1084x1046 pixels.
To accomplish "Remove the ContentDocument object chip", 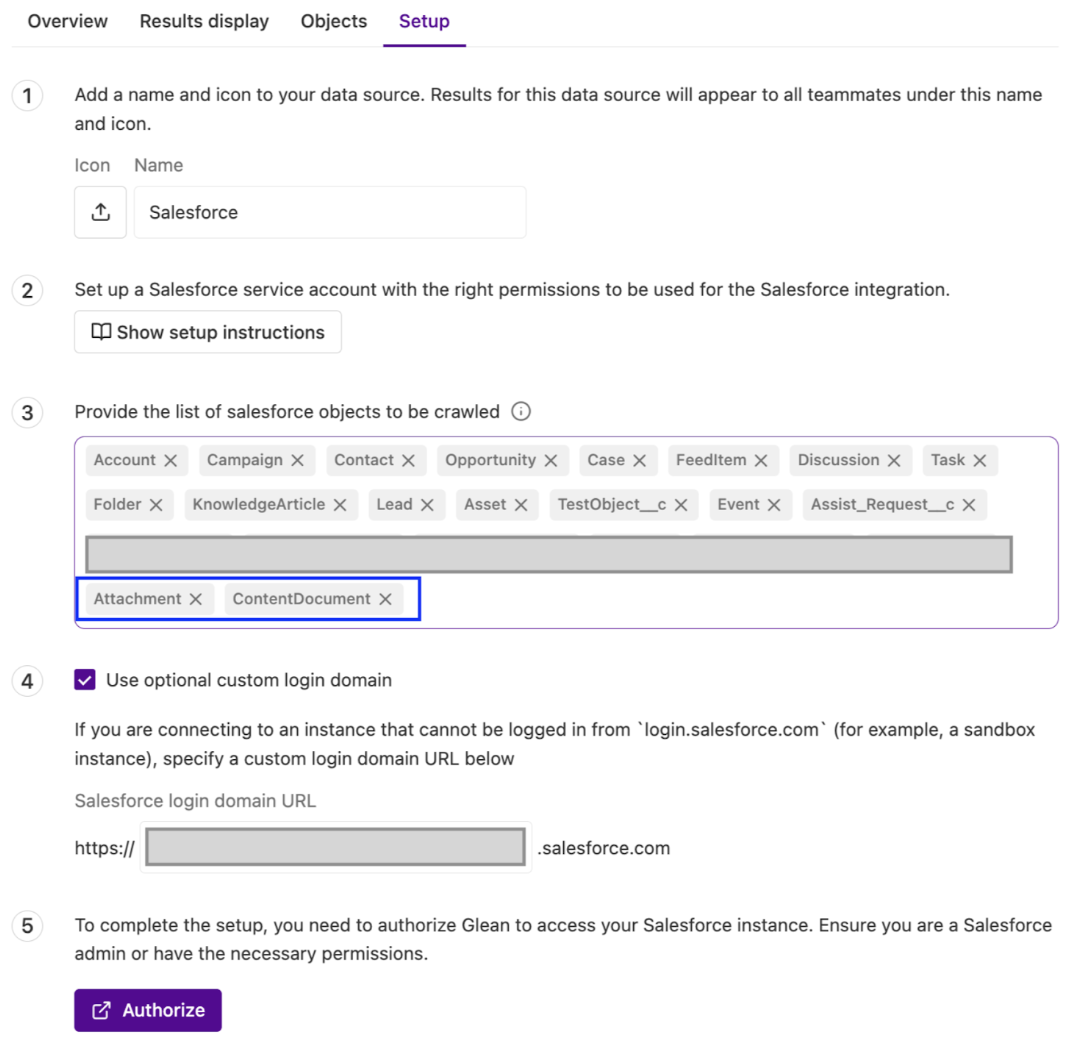I will pyautogui.click(x=385, y=598).
